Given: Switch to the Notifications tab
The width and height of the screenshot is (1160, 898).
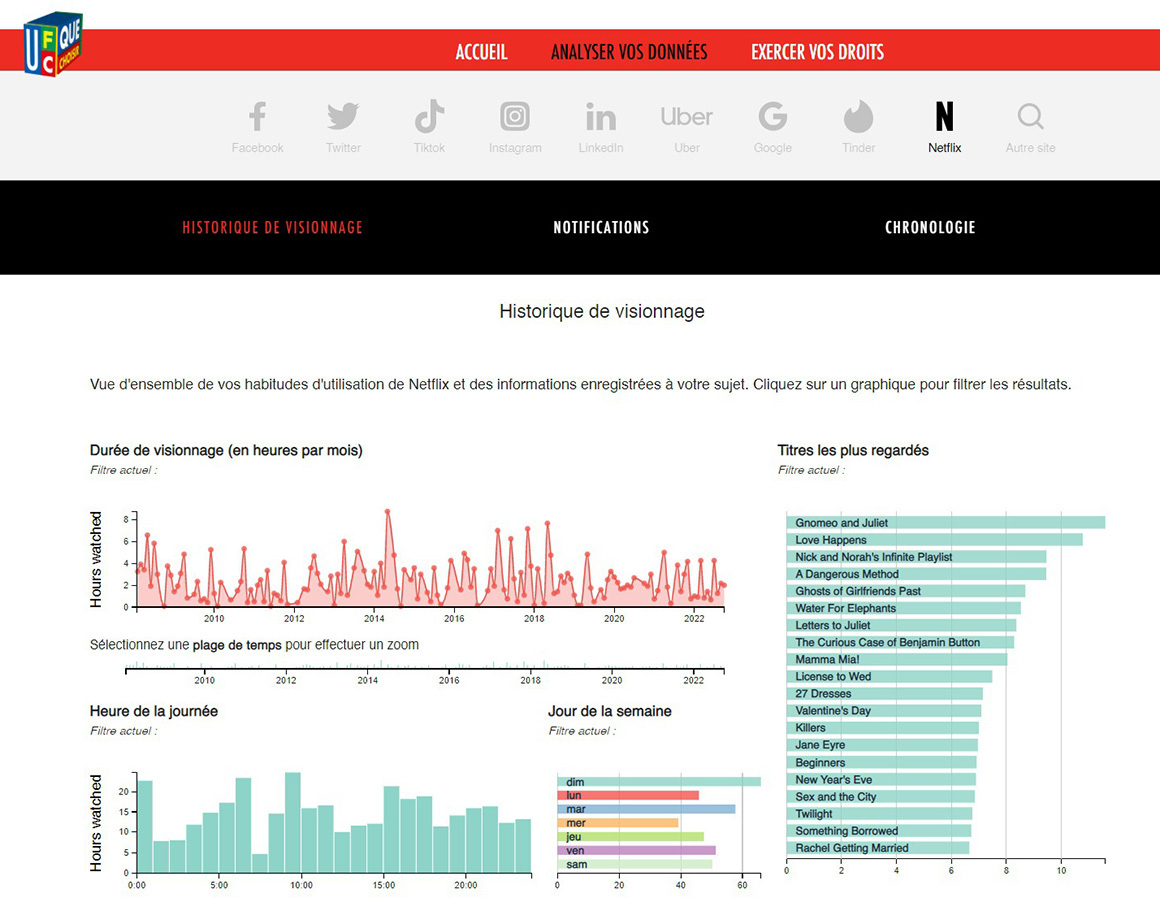Looking at the screenshot, I should 601,227.
